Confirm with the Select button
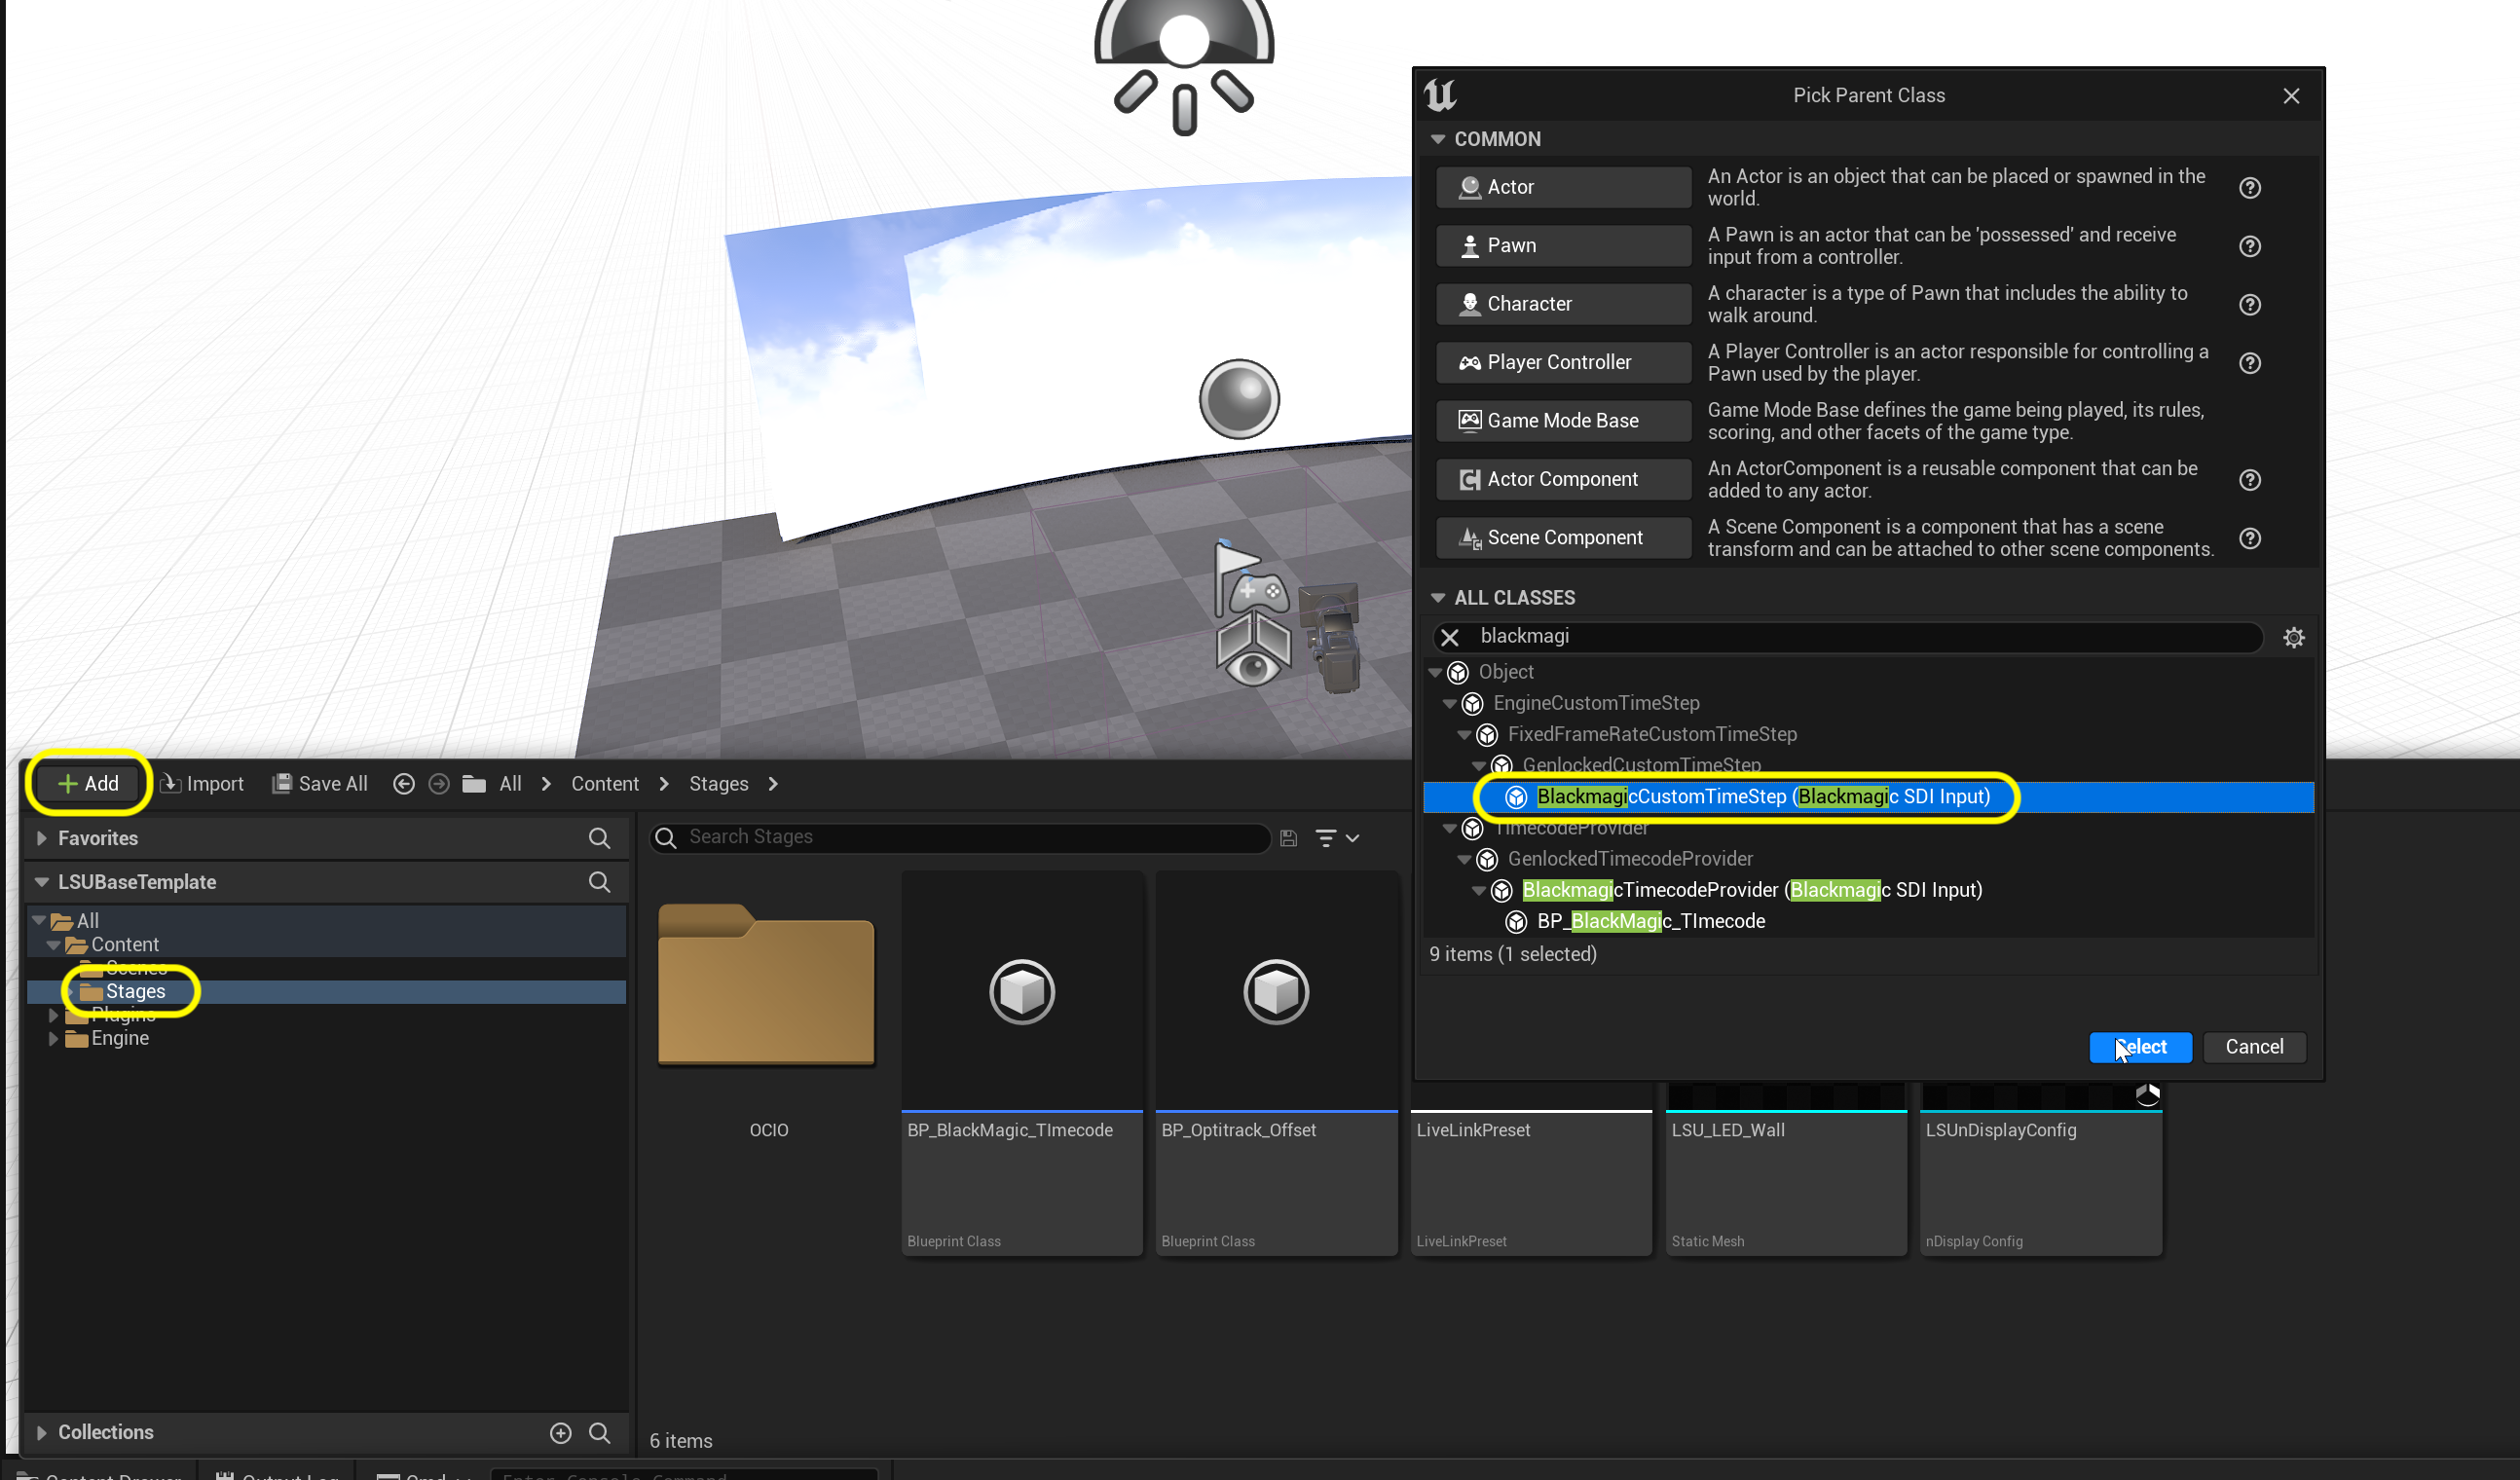The width and height of the screenshot is (2520, 1480). point(2140,1047)
